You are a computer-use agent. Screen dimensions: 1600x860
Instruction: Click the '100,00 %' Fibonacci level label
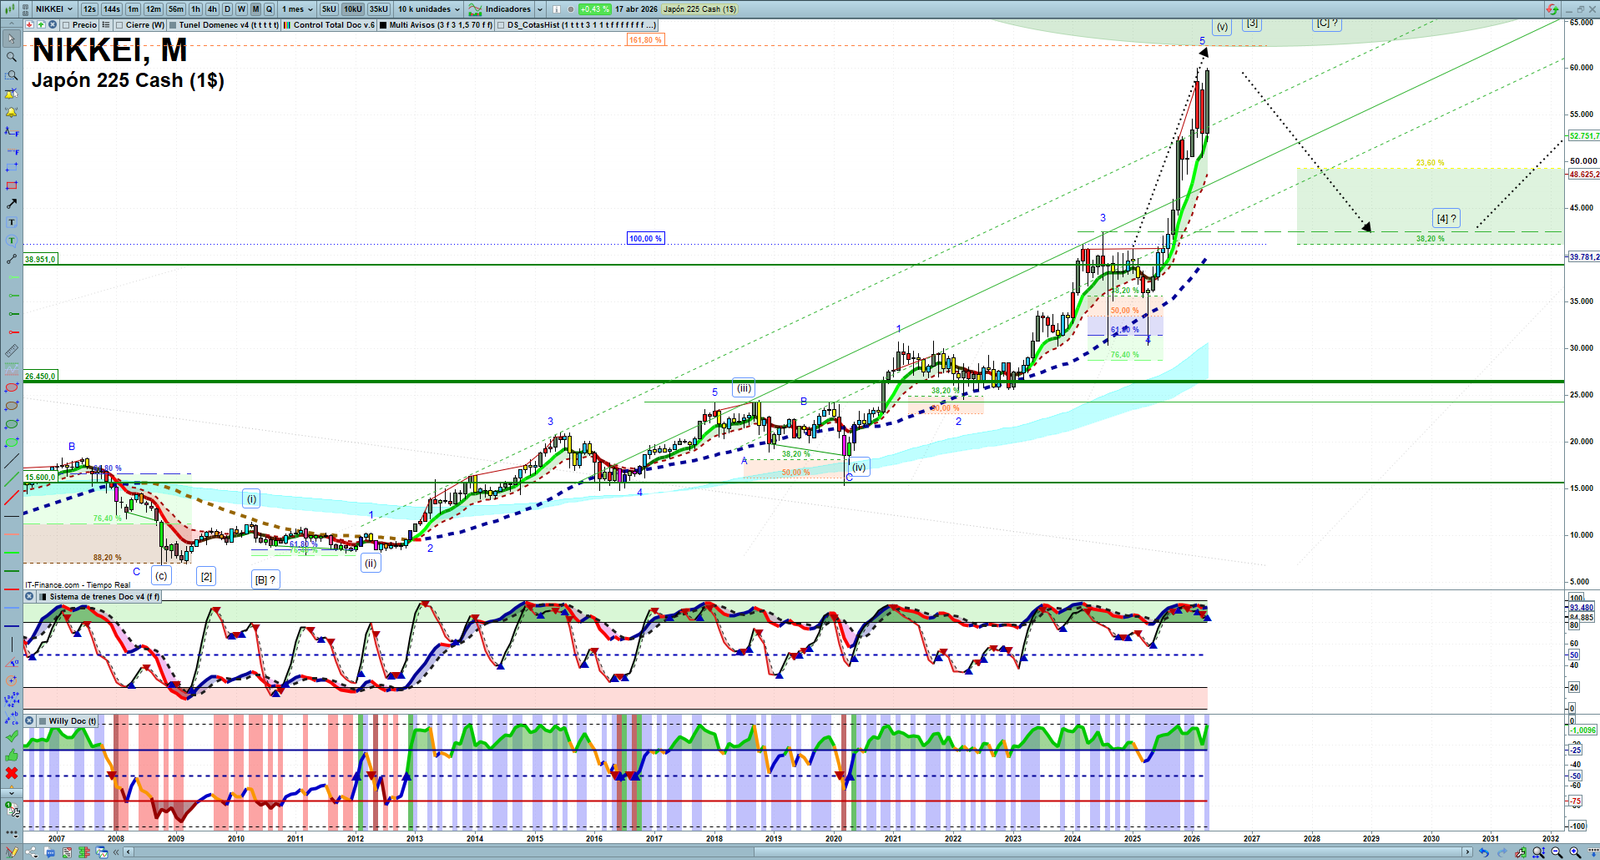646,238
